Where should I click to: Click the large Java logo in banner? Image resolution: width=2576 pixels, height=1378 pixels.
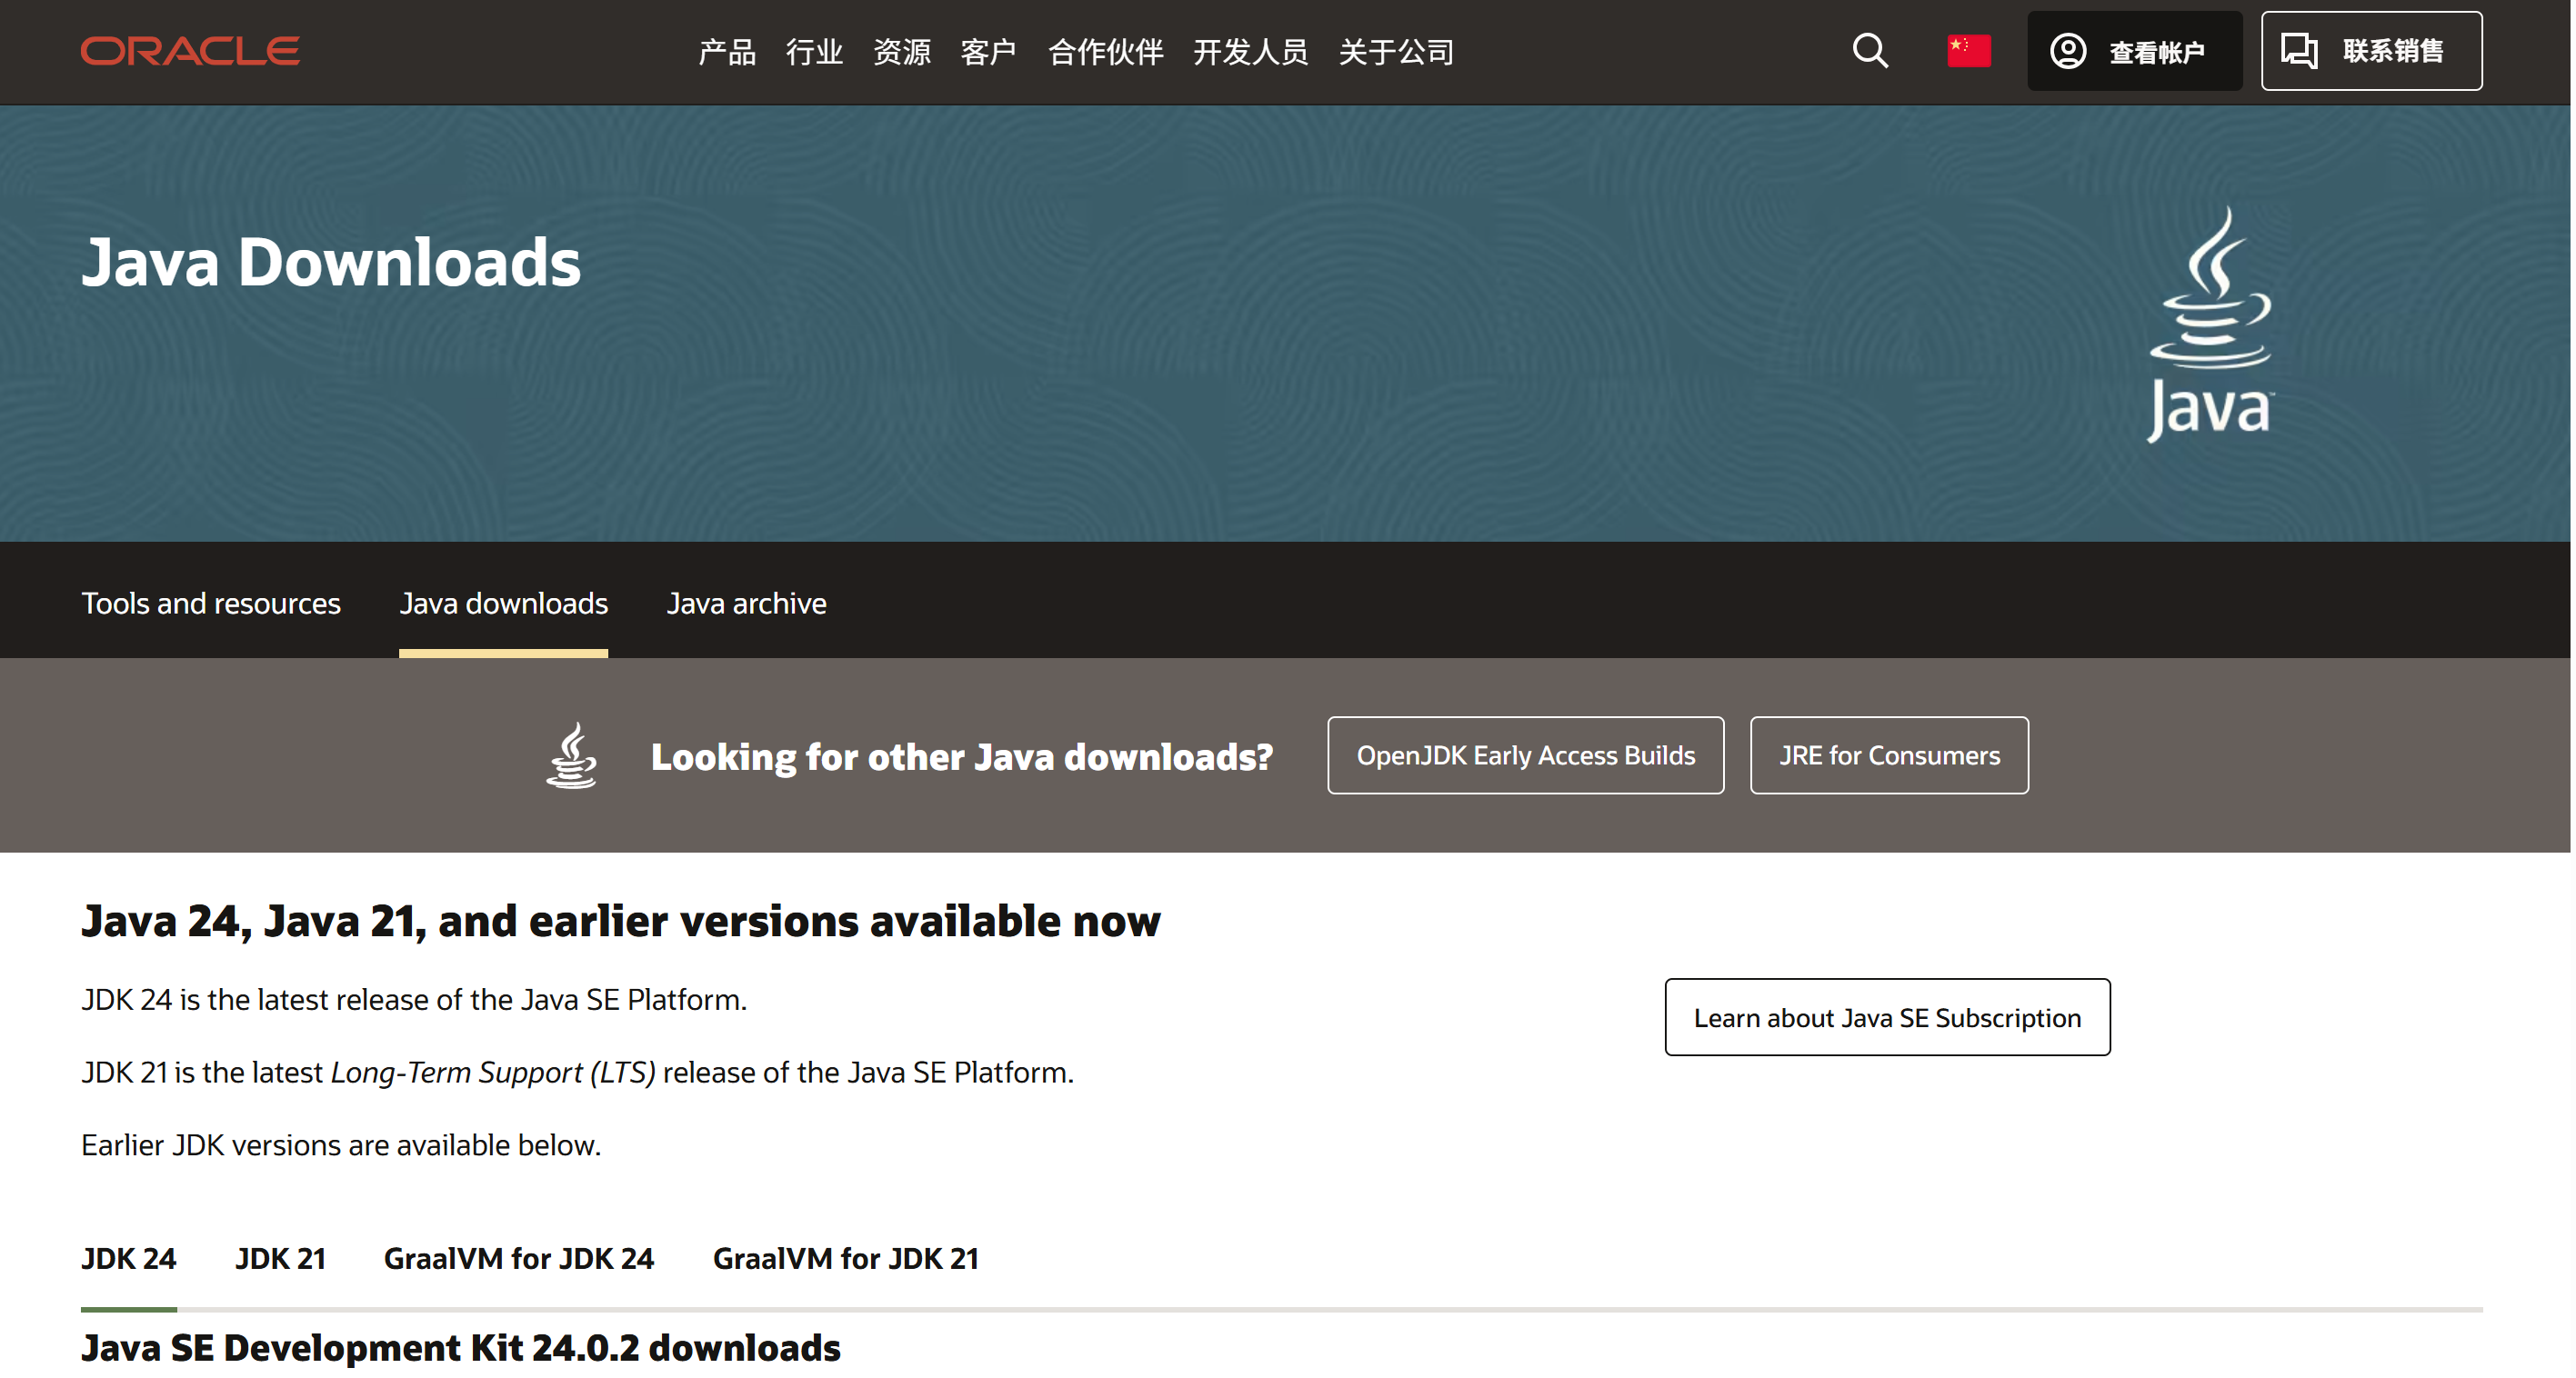point(2210,325)
